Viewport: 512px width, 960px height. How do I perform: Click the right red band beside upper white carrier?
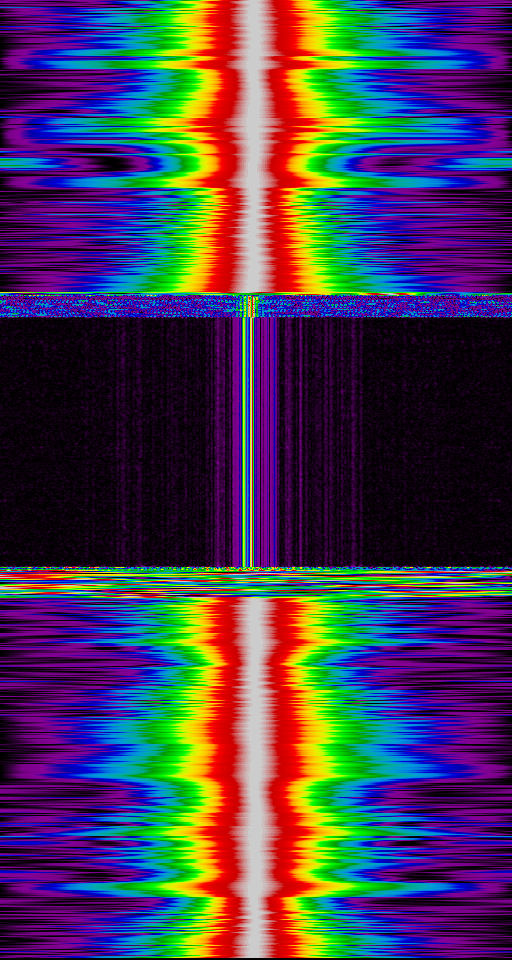click(283, 146)
